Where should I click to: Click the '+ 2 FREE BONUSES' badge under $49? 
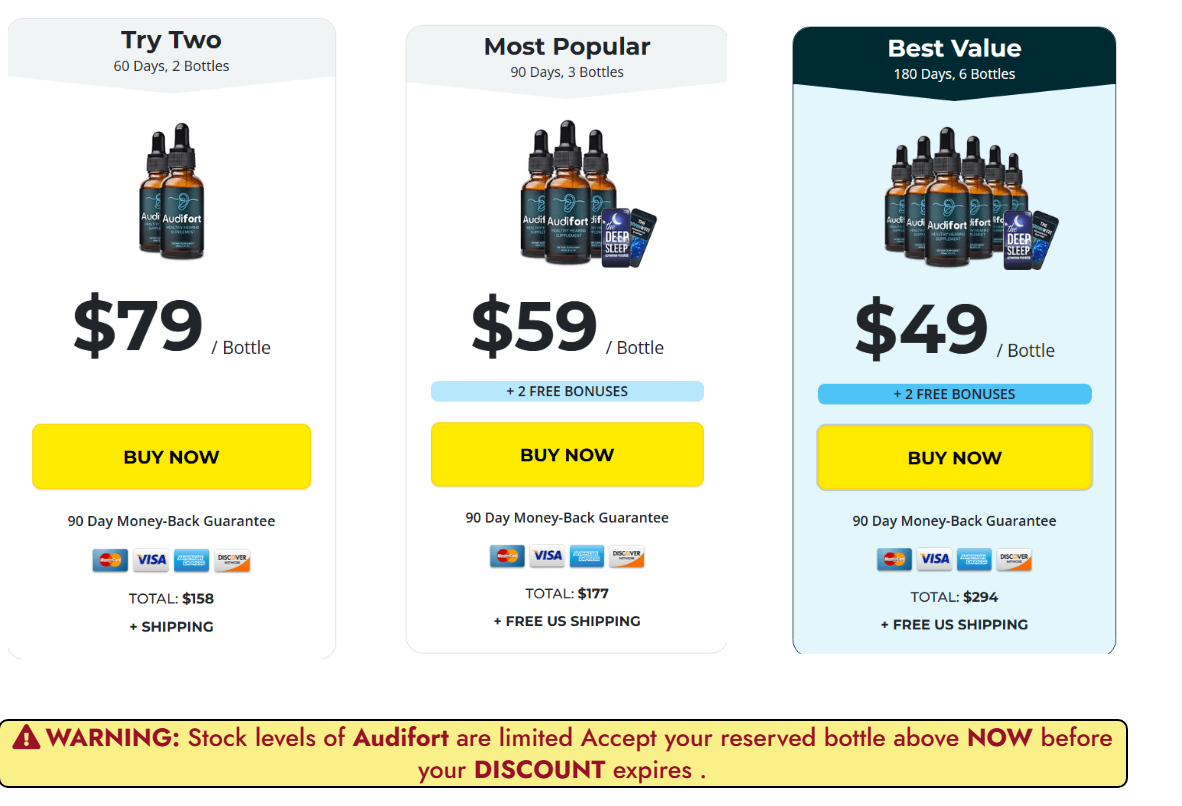click(954, 394)
